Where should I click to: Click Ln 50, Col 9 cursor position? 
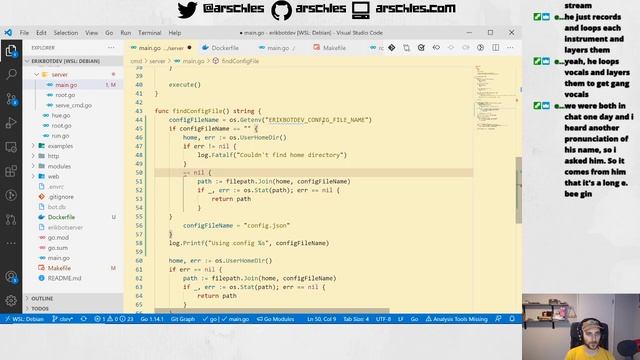point(321,319)
